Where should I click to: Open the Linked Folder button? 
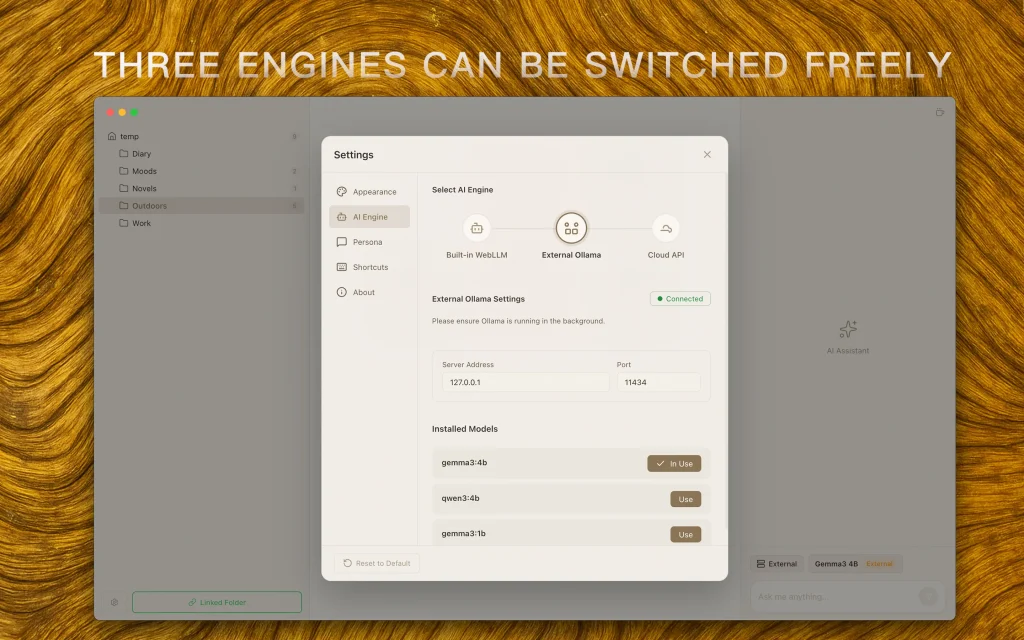pos(216,601)
